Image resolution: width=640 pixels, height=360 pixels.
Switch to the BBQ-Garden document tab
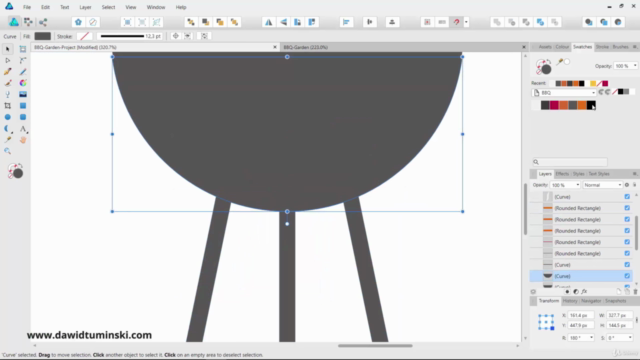306,47
